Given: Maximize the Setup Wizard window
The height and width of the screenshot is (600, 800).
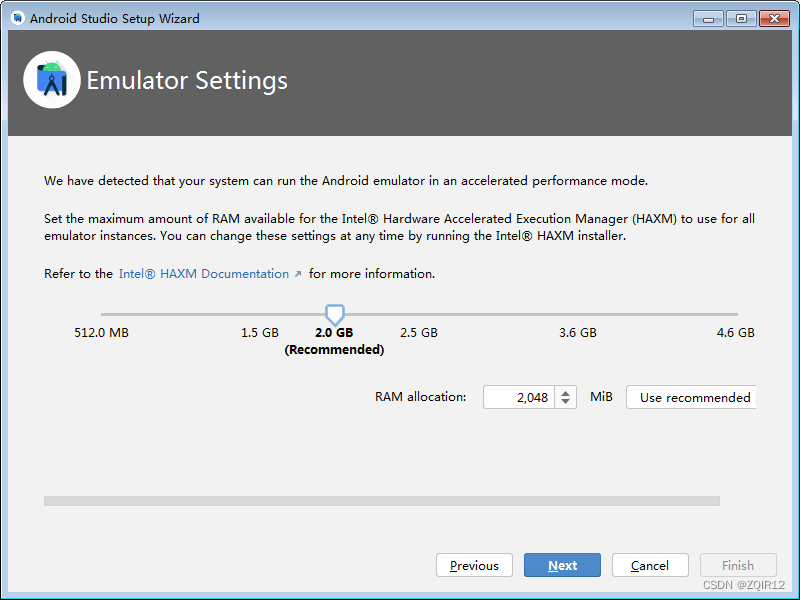Looking at the screenshot, I should tap(741, 19).
